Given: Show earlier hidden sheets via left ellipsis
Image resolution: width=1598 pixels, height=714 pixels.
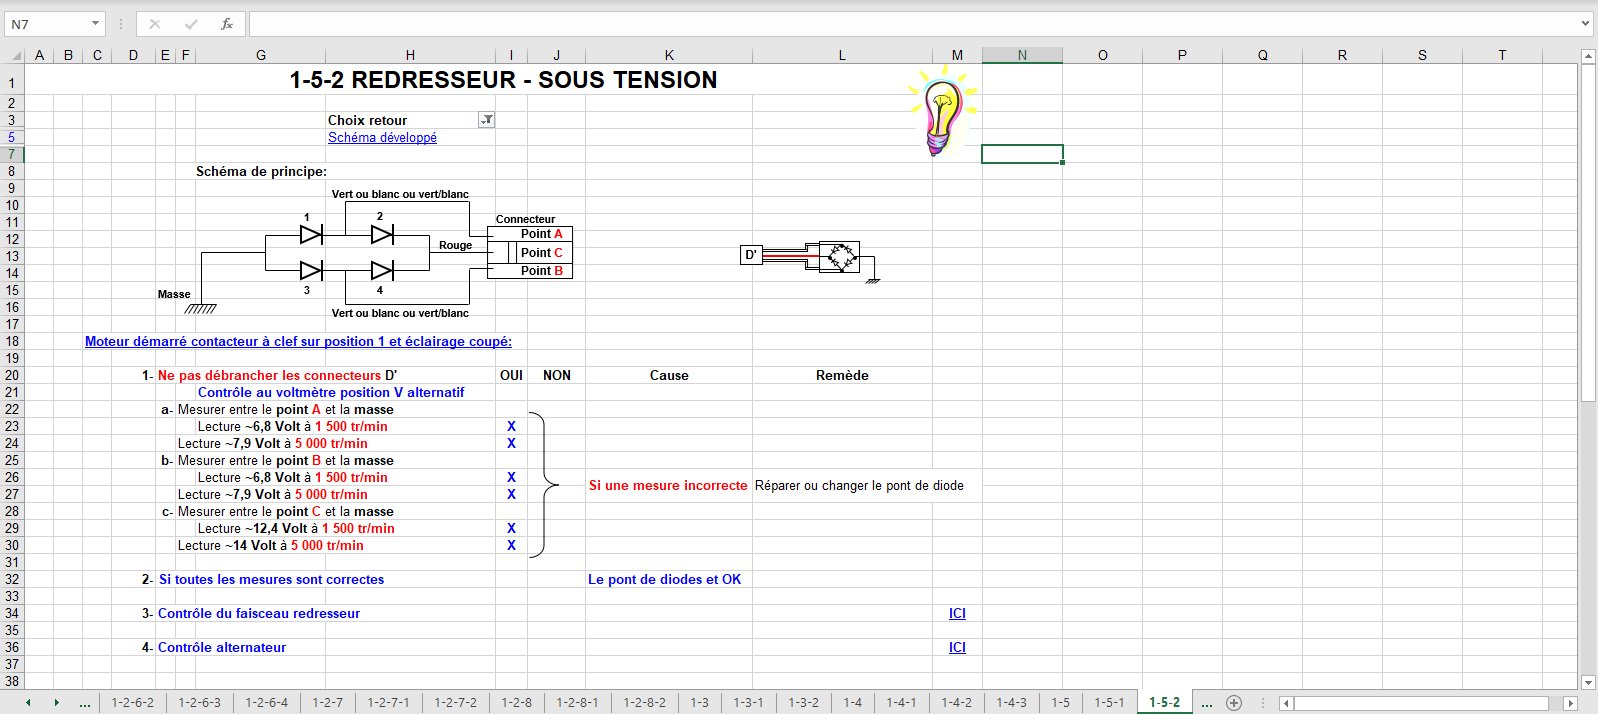Looking at the screenshot, I should (x=85, y=703).
